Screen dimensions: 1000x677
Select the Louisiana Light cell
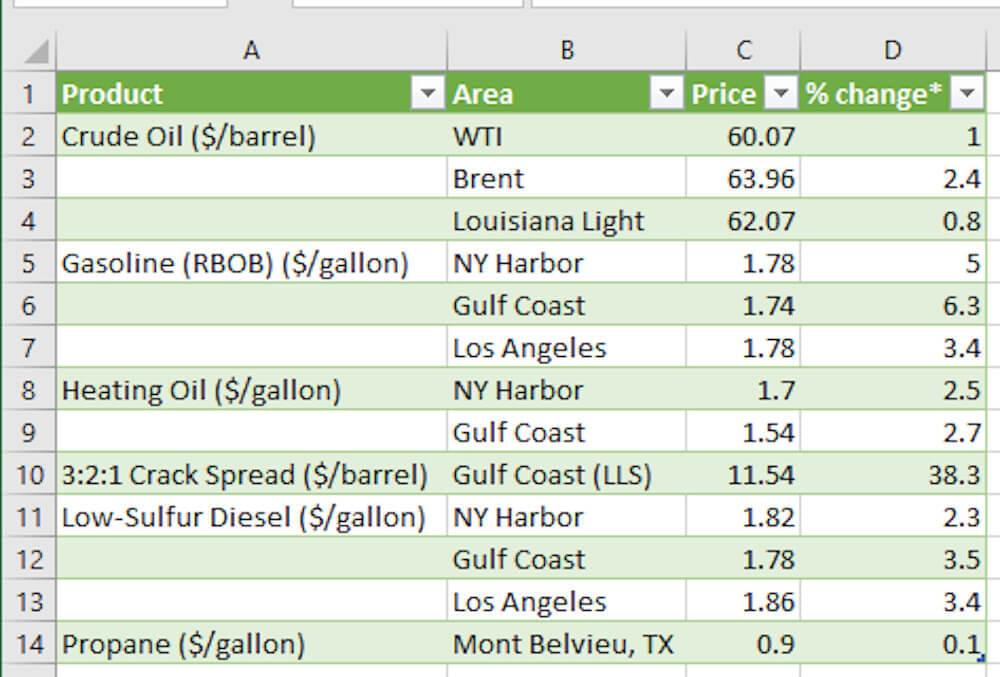[x=548, y=221]
